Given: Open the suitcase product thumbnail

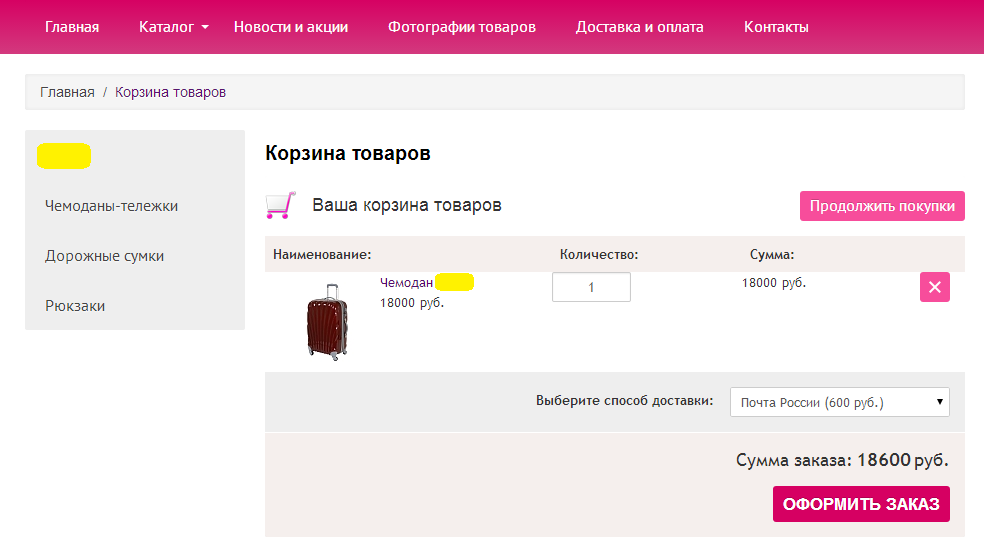Looking at the screenshot, I should [327, 322].
